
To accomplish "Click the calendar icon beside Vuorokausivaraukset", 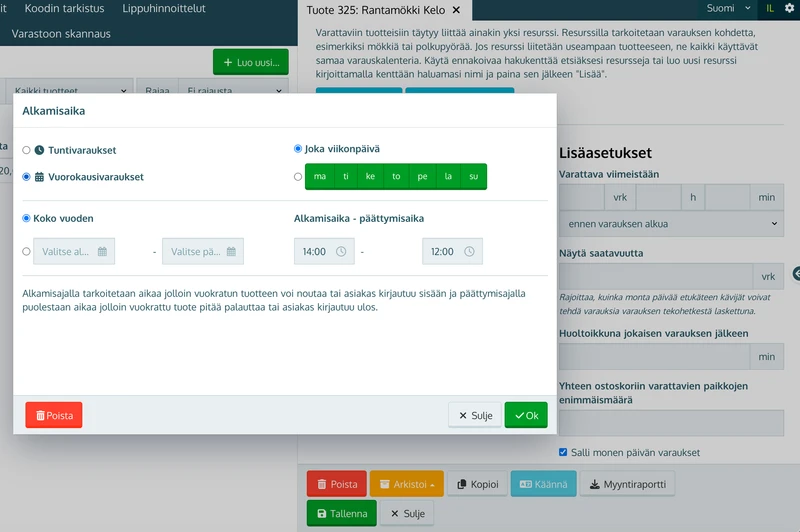I will point(39,177).
